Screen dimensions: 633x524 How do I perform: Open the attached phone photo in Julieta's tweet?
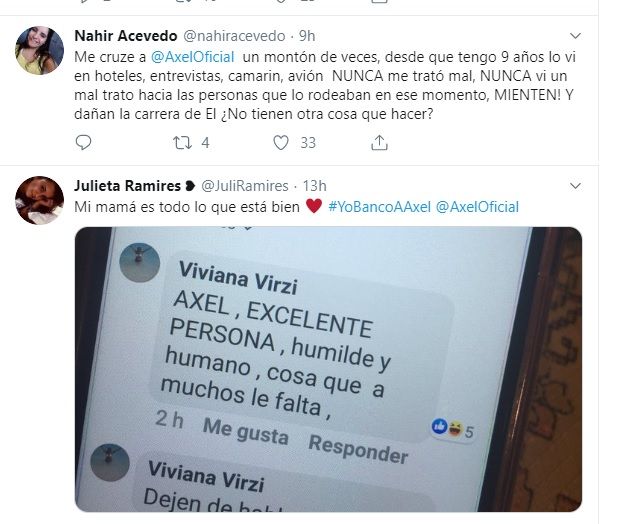point(328,369)
